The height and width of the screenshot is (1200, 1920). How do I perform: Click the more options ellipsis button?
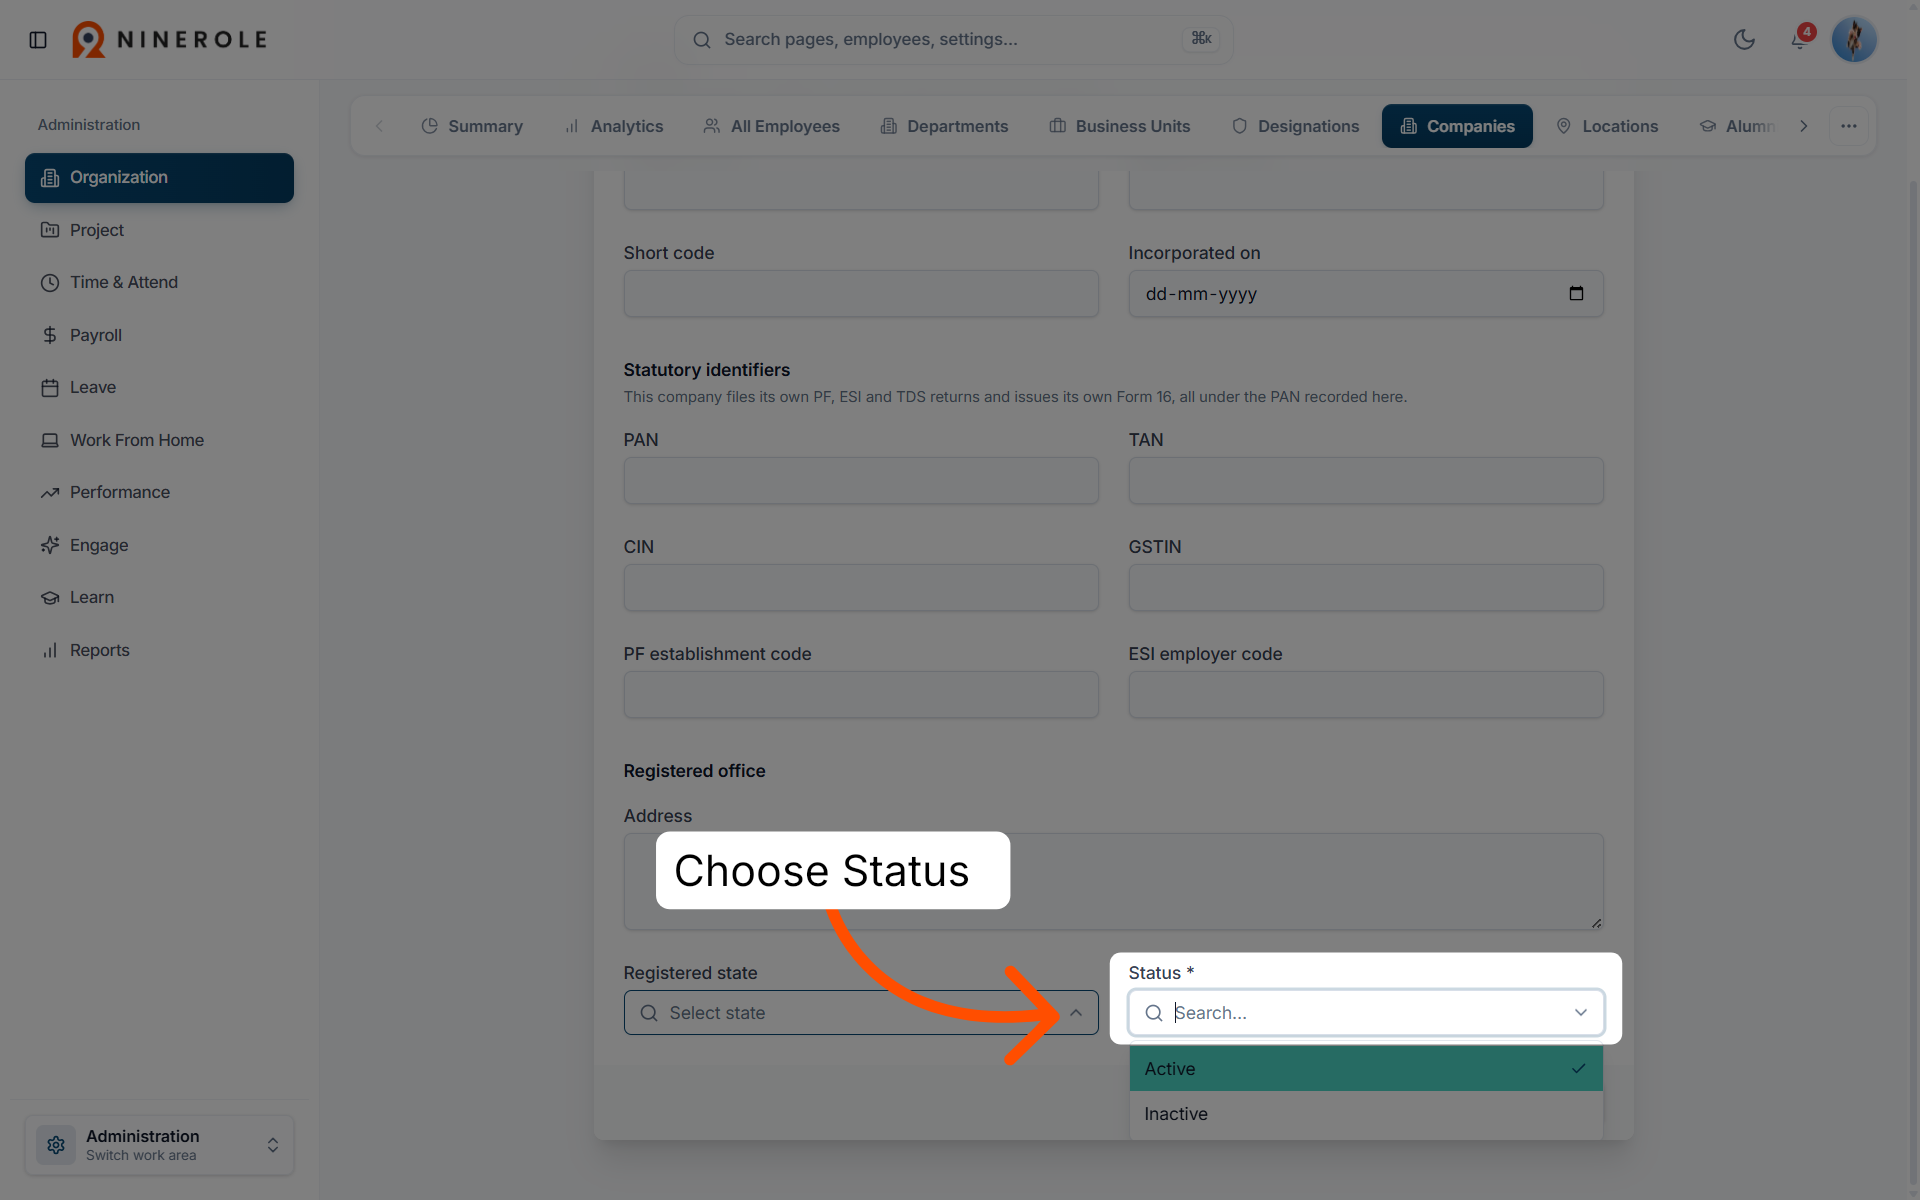pyautogui.click(x=1849, y=126)
